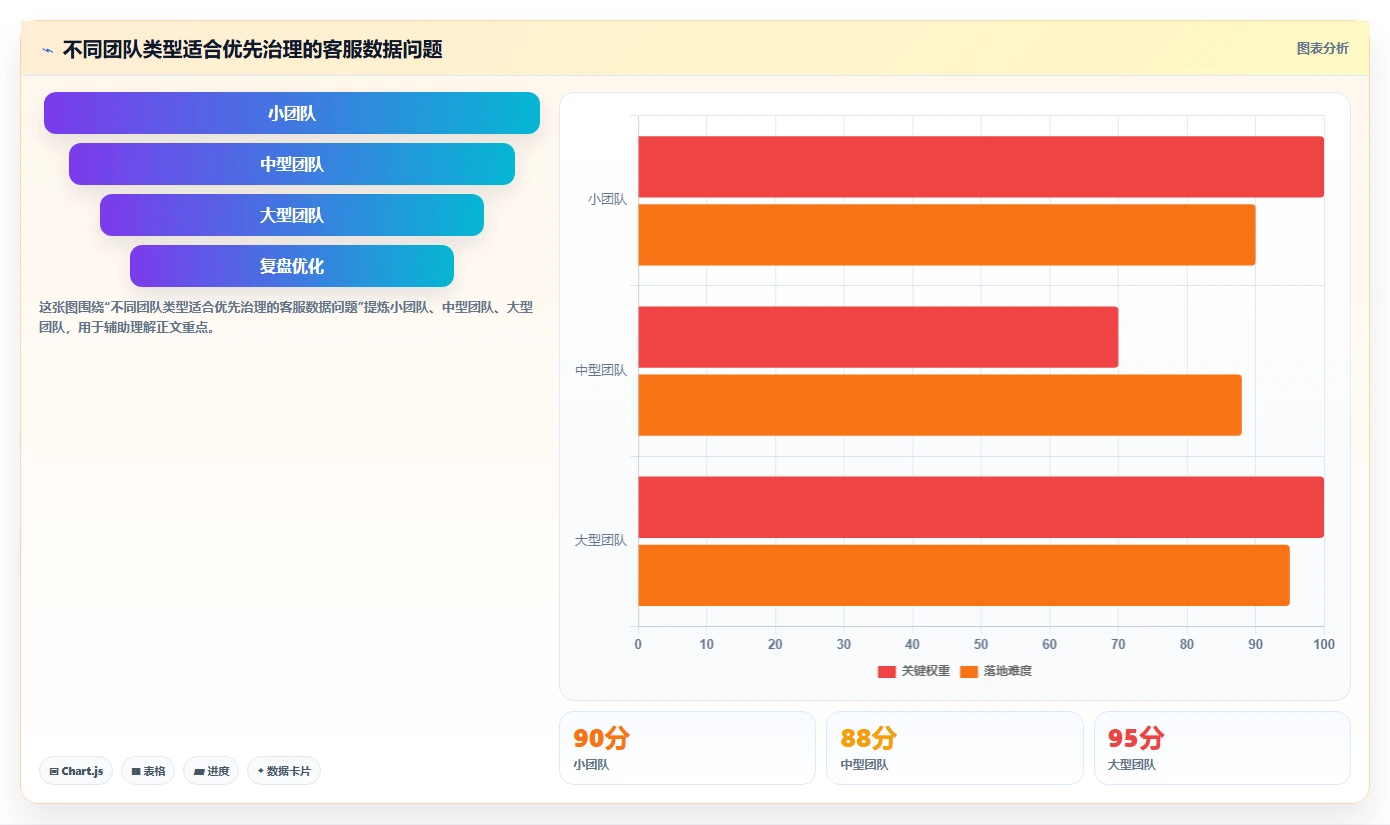
Task: Click the 数据卡片 tag chip
Action: tap(284, 771)
